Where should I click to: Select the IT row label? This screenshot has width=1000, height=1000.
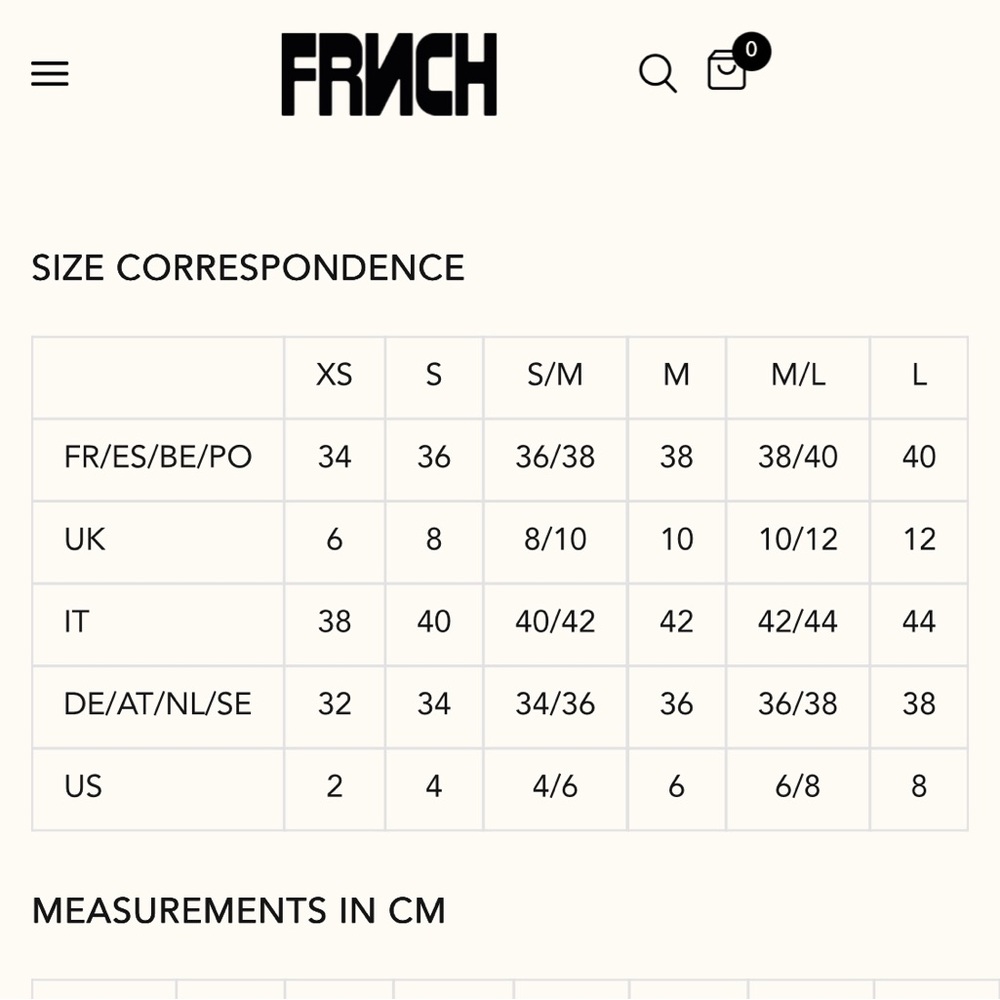point(76,621)
